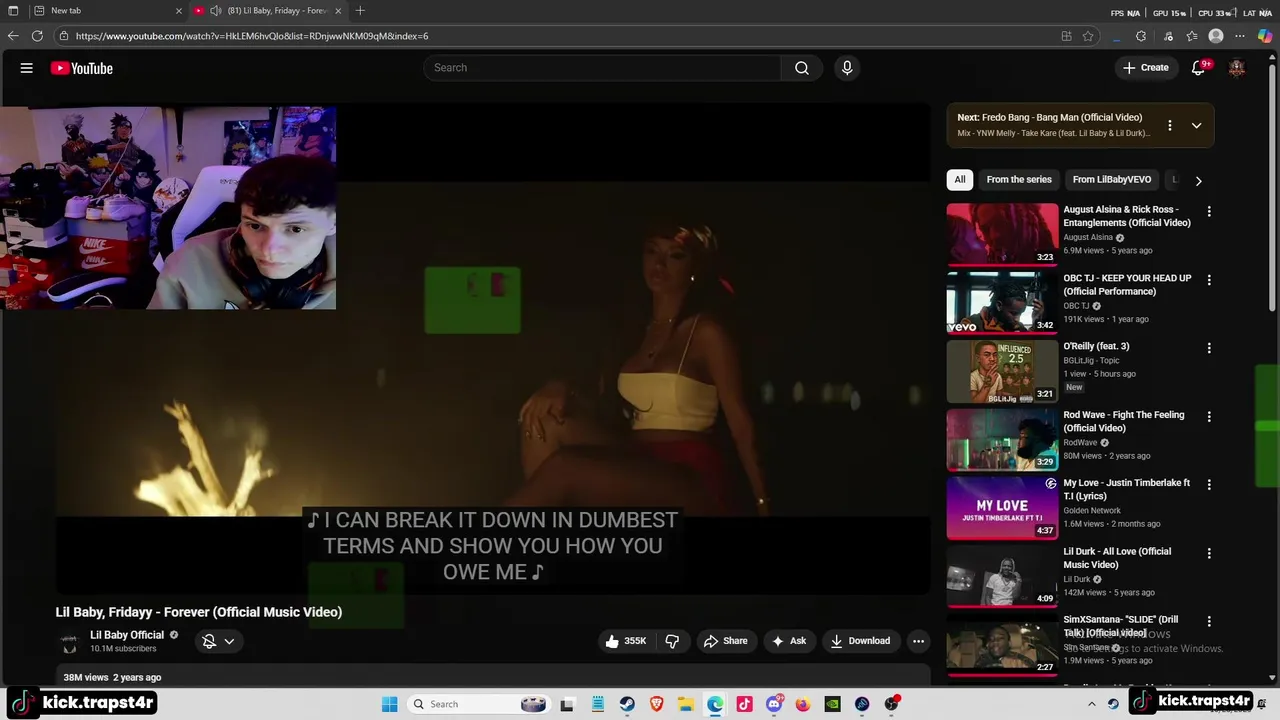The image size is (1280, 720).
Task: Open browser settings and more menu
Action: pyautogui.click(x=1240, y=36)
